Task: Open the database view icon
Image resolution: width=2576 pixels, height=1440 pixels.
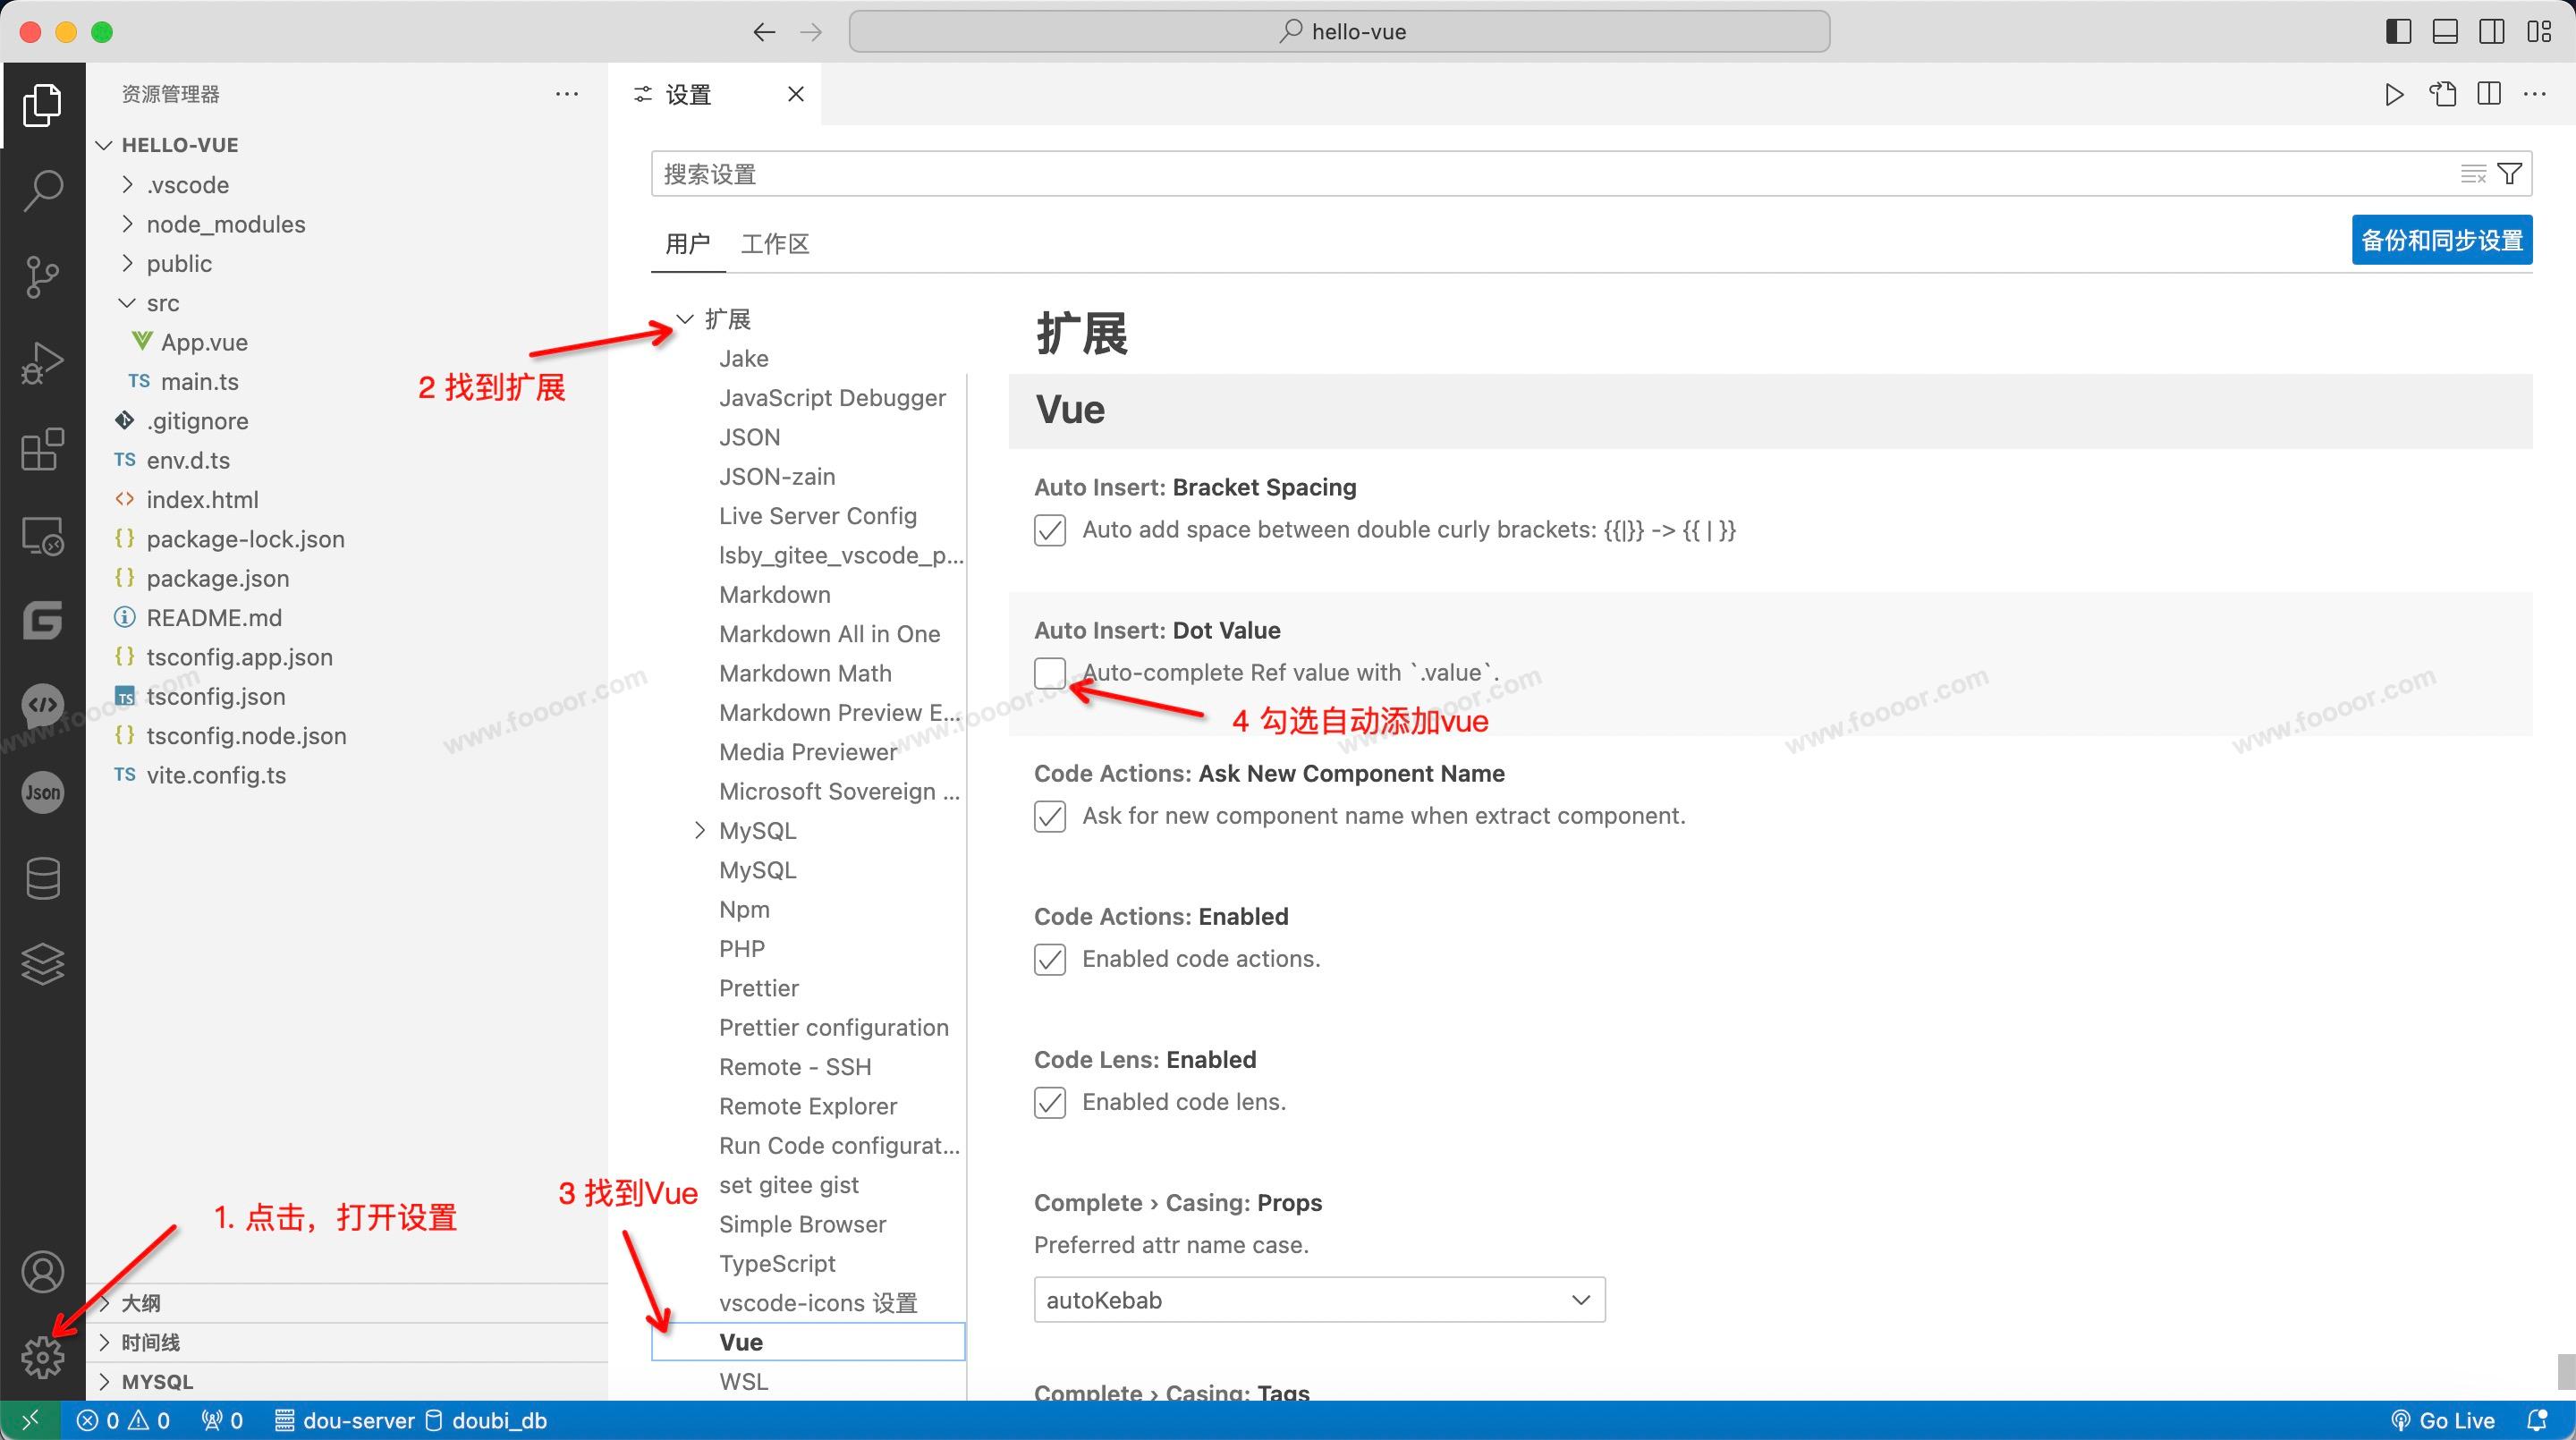Action: point(42,878)
